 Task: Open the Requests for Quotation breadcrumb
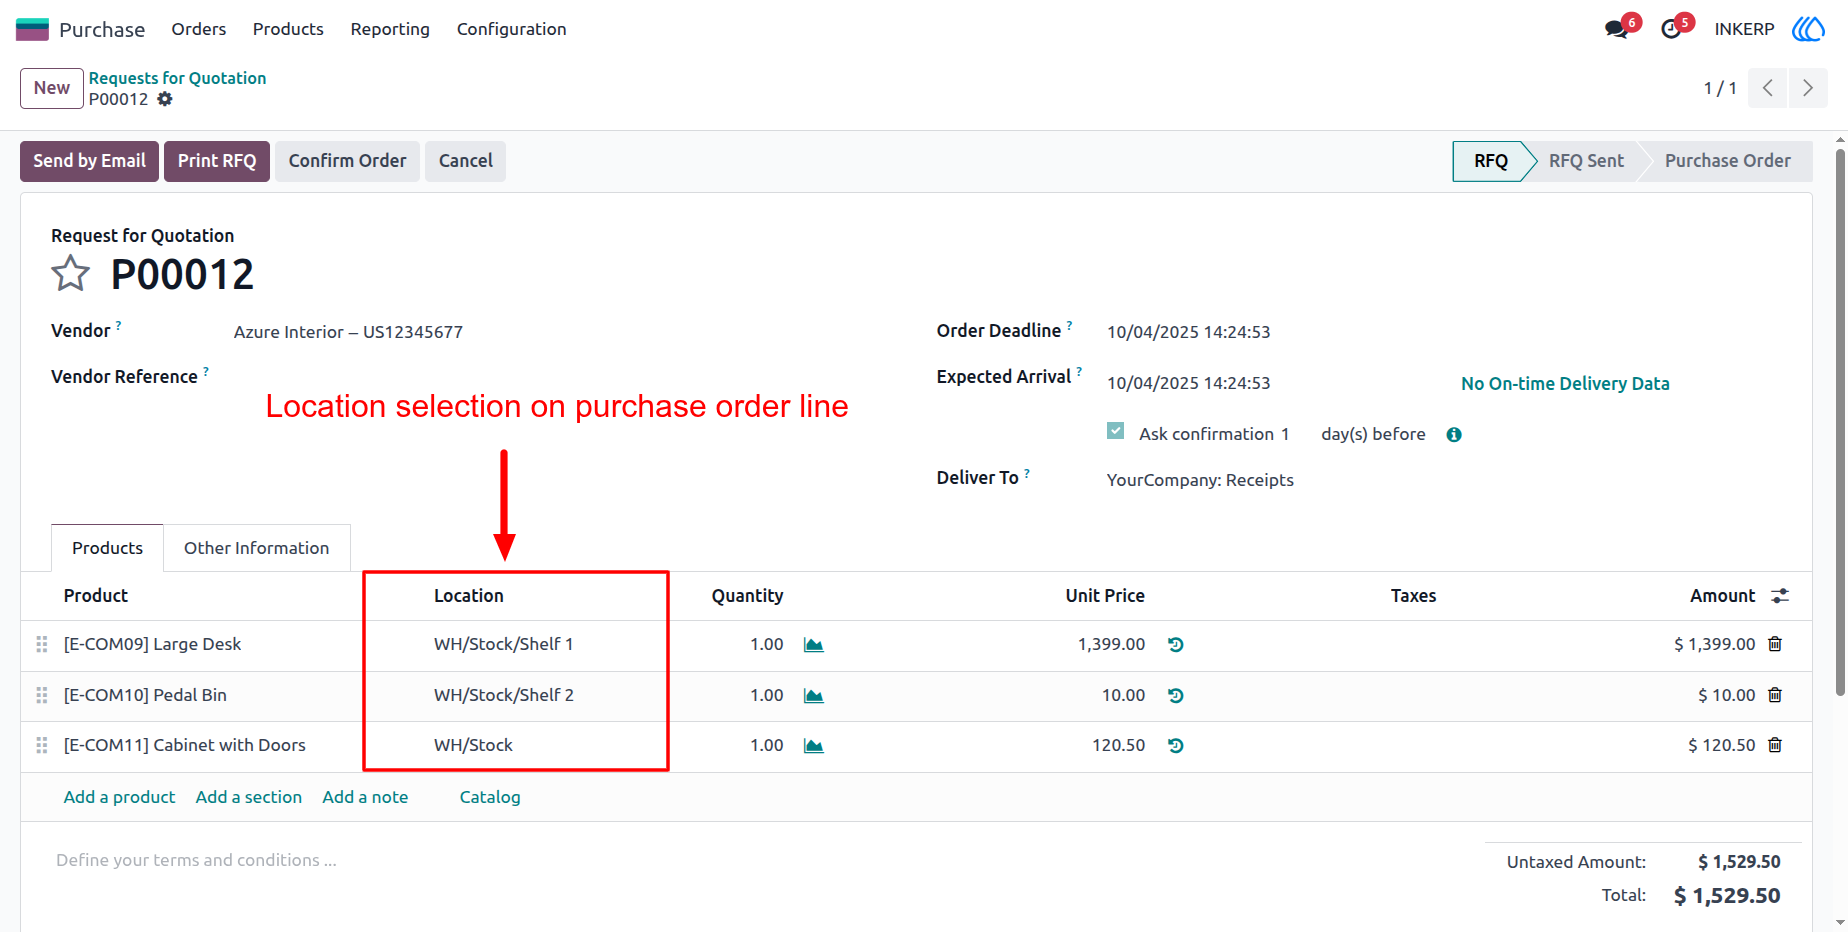pyautogui.click(x=177, y=78)
